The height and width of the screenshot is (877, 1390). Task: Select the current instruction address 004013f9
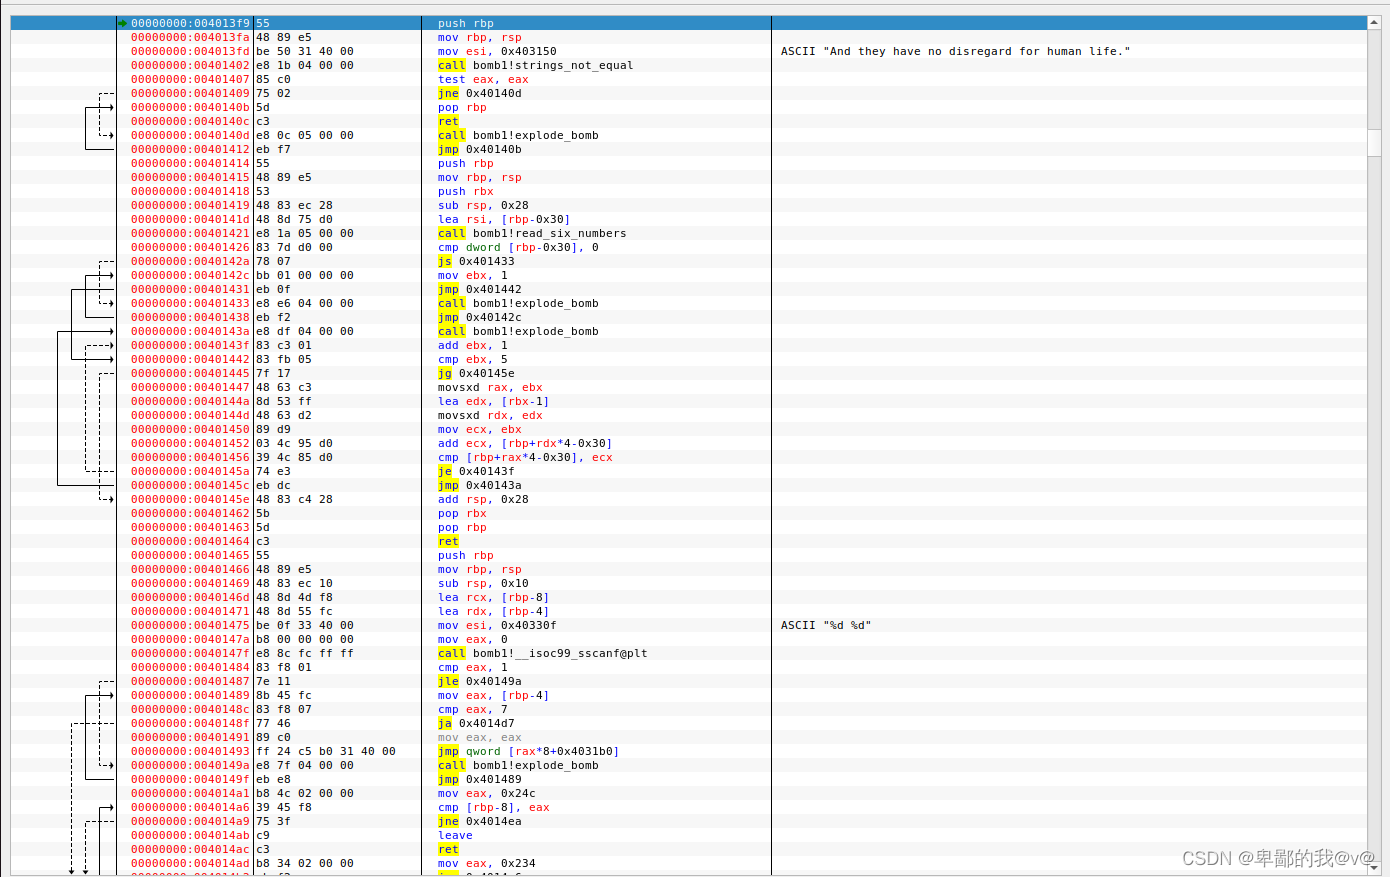[x=190, y=23]
